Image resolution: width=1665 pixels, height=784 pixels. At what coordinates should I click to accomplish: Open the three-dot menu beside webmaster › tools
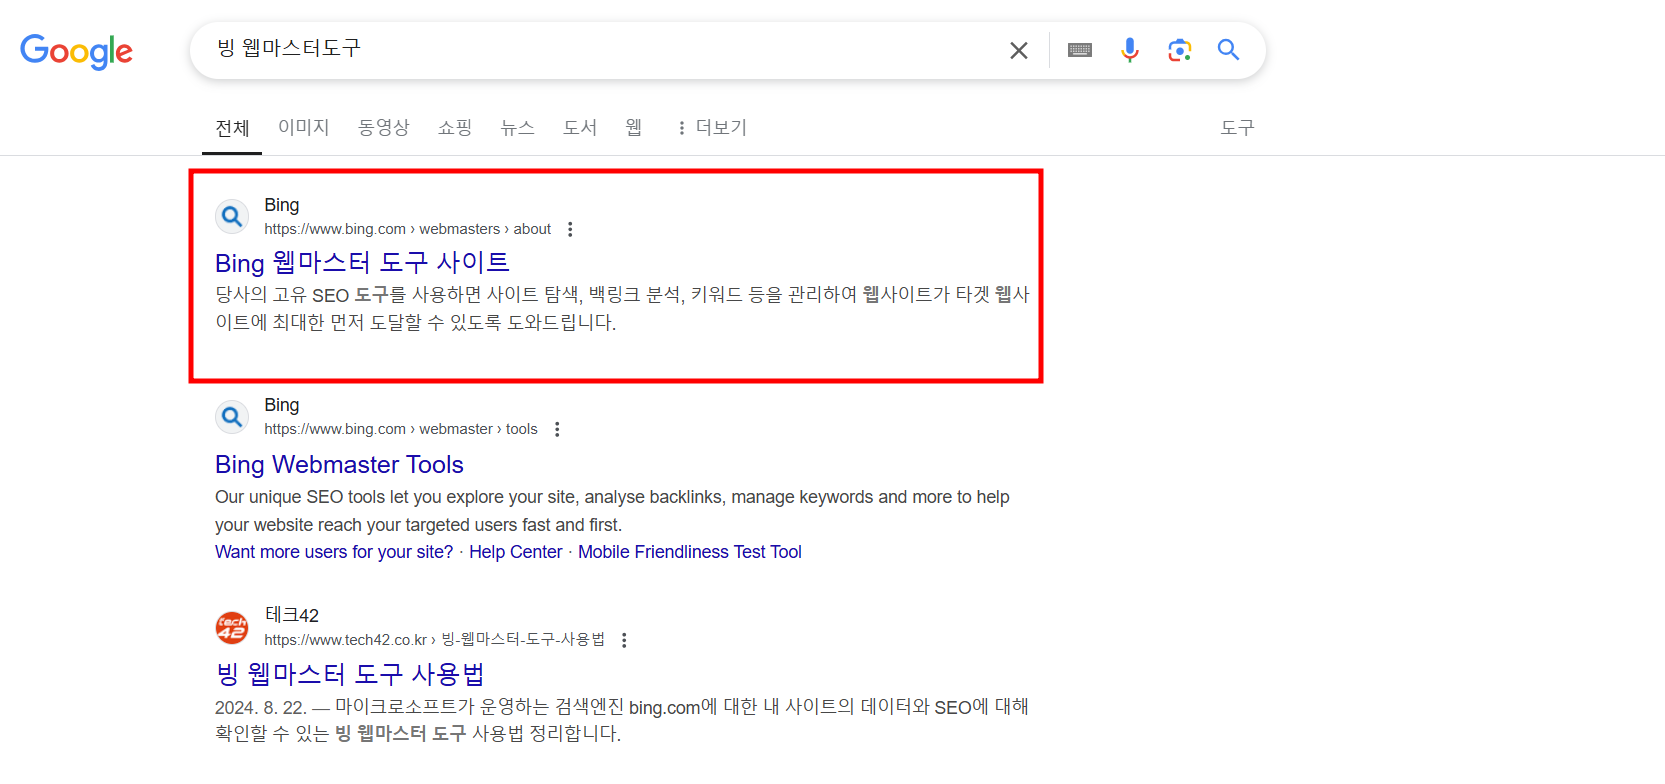pyautogui.click(x=557, y=429)
